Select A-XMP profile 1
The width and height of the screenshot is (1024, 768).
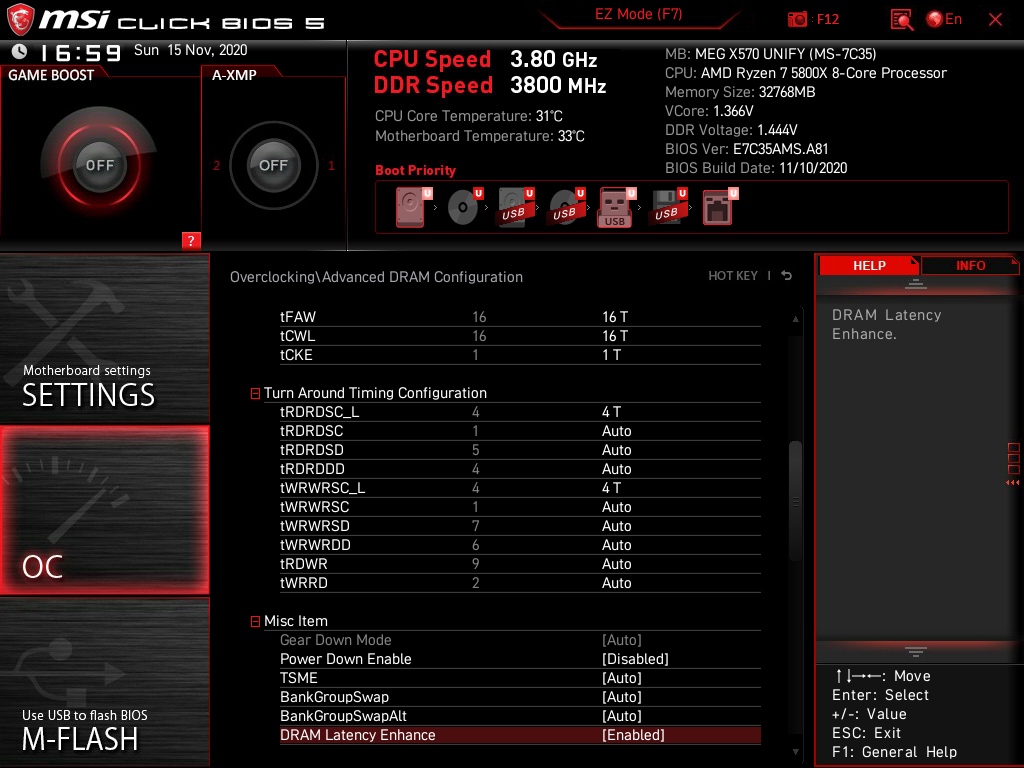[x=331, y=165]
